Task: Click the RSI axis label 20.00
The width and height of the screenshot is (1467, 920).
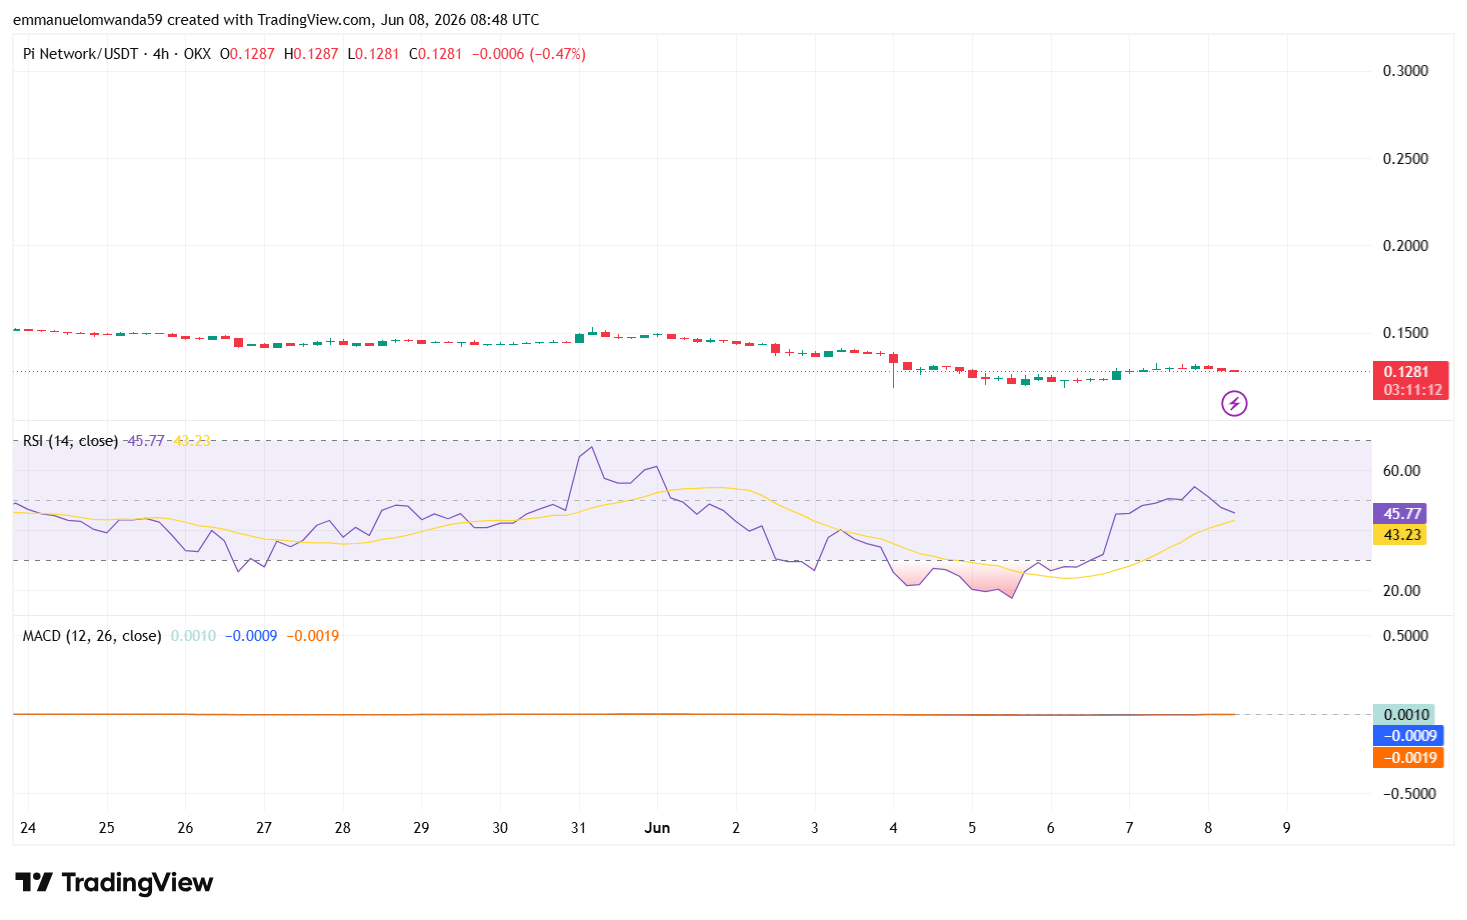Action: (1401, 591)
